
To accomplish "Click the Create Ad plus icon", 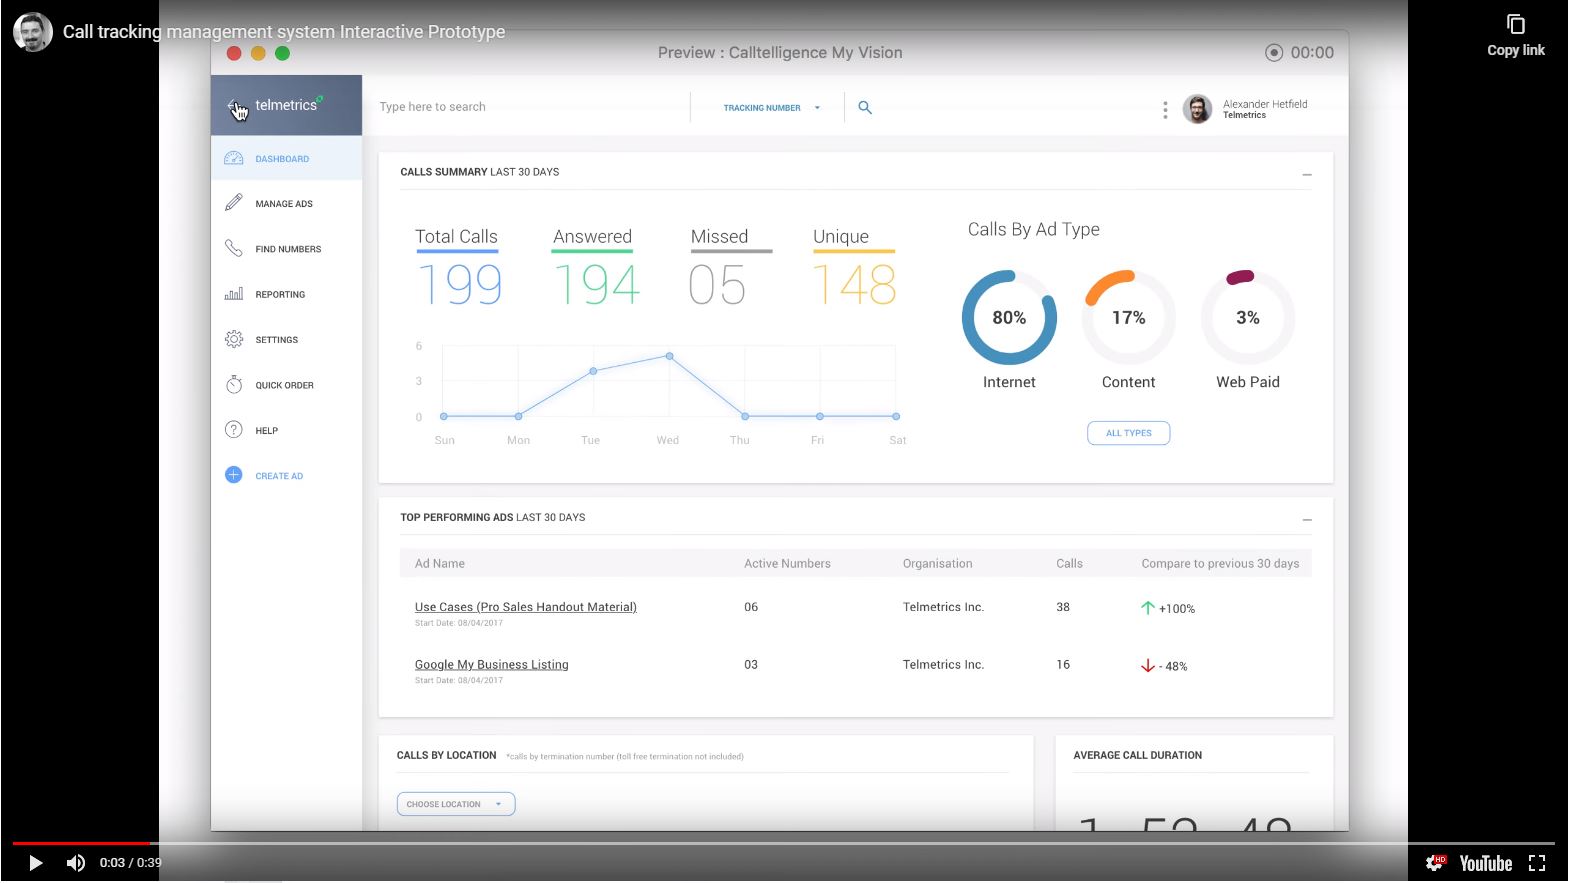I will (x=233, y=475).
